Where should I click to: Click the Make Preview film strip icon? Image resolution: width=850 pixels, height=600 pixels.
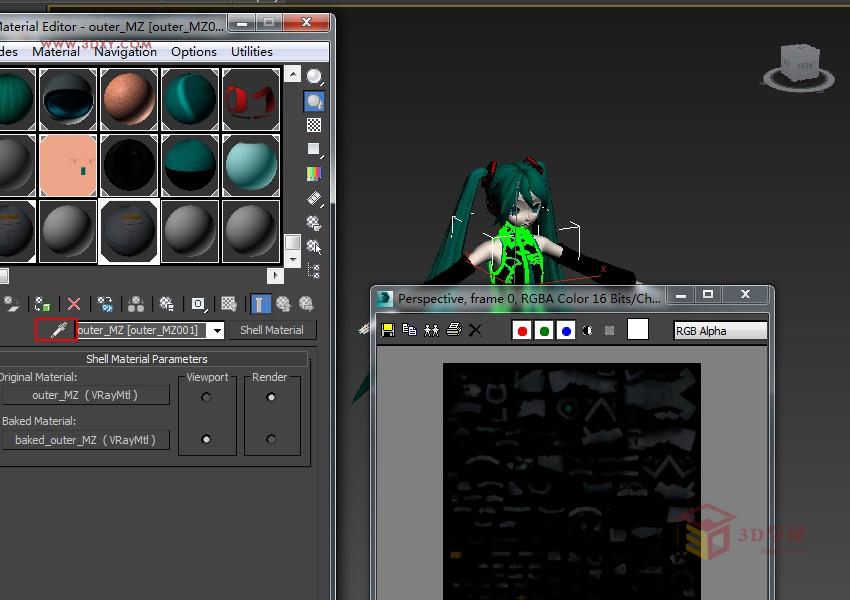click(x=314, y=198)
